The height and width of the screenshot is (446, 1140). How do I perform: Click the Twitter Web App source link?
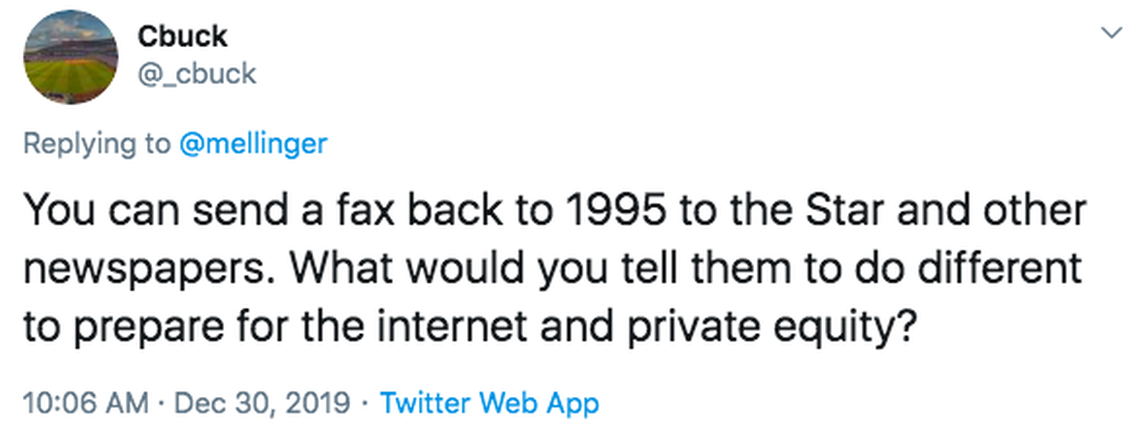pos(490,404)
